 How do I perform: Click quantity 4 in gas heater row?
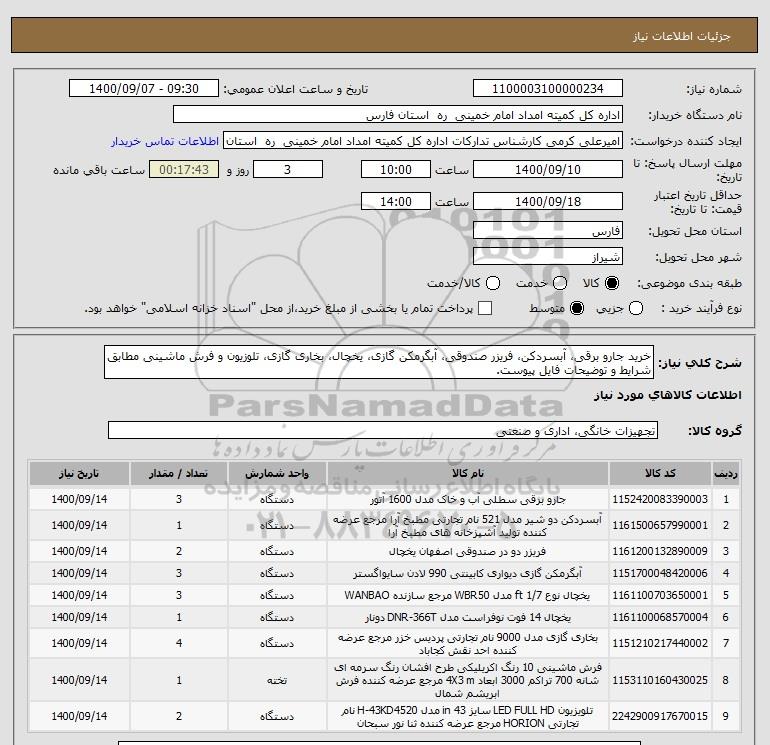click(x=179, y=643)
